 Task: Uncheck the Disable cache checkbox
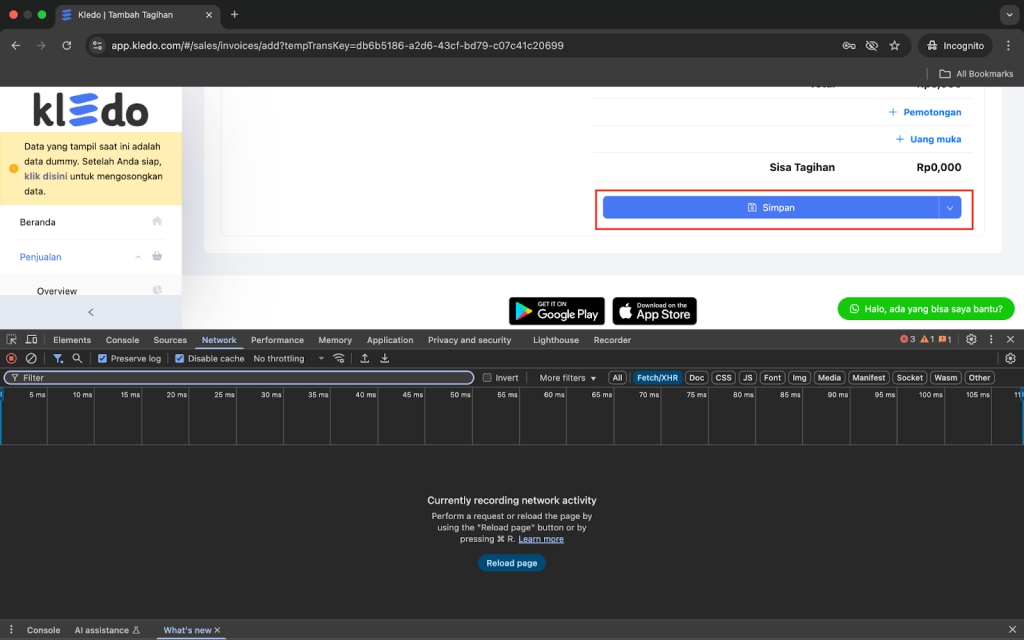[x=180, y=358]
